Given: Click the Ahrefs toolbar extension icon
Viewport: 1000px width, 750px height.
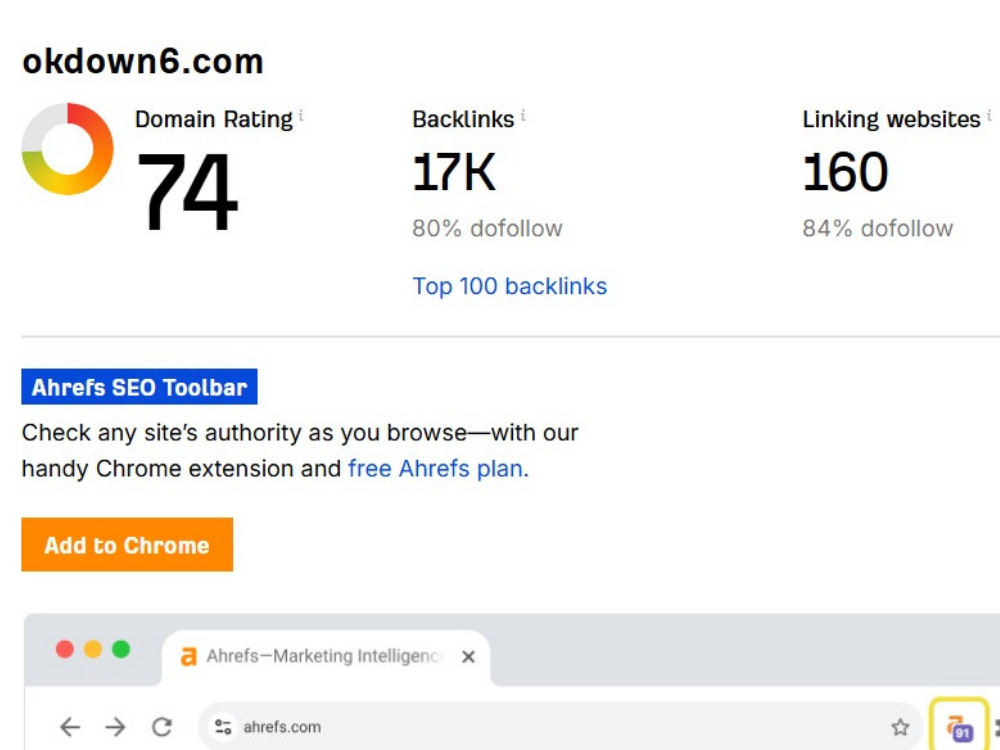Looking at the screenshot, I should tap(959, 728).
